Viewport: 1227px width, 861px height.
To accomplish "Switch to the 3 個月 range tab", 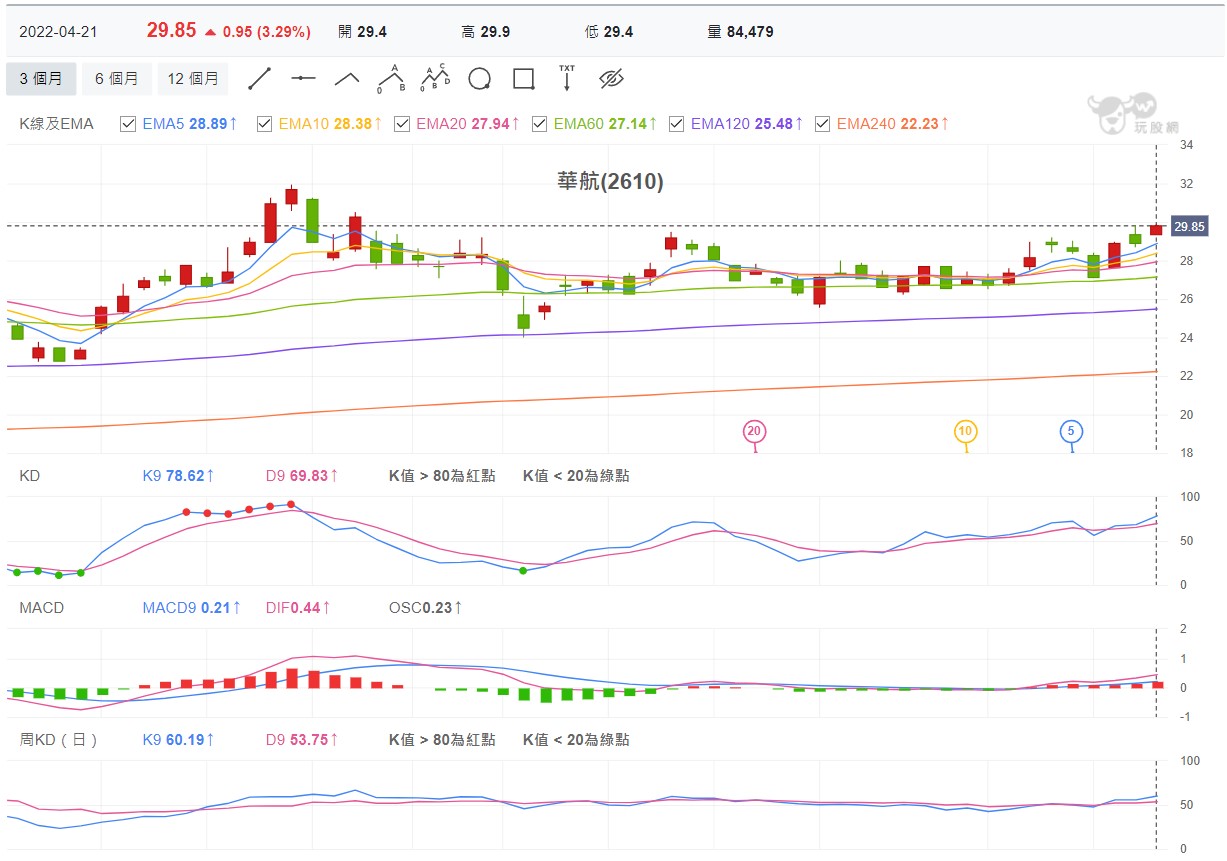I will (x=41, y=78).
